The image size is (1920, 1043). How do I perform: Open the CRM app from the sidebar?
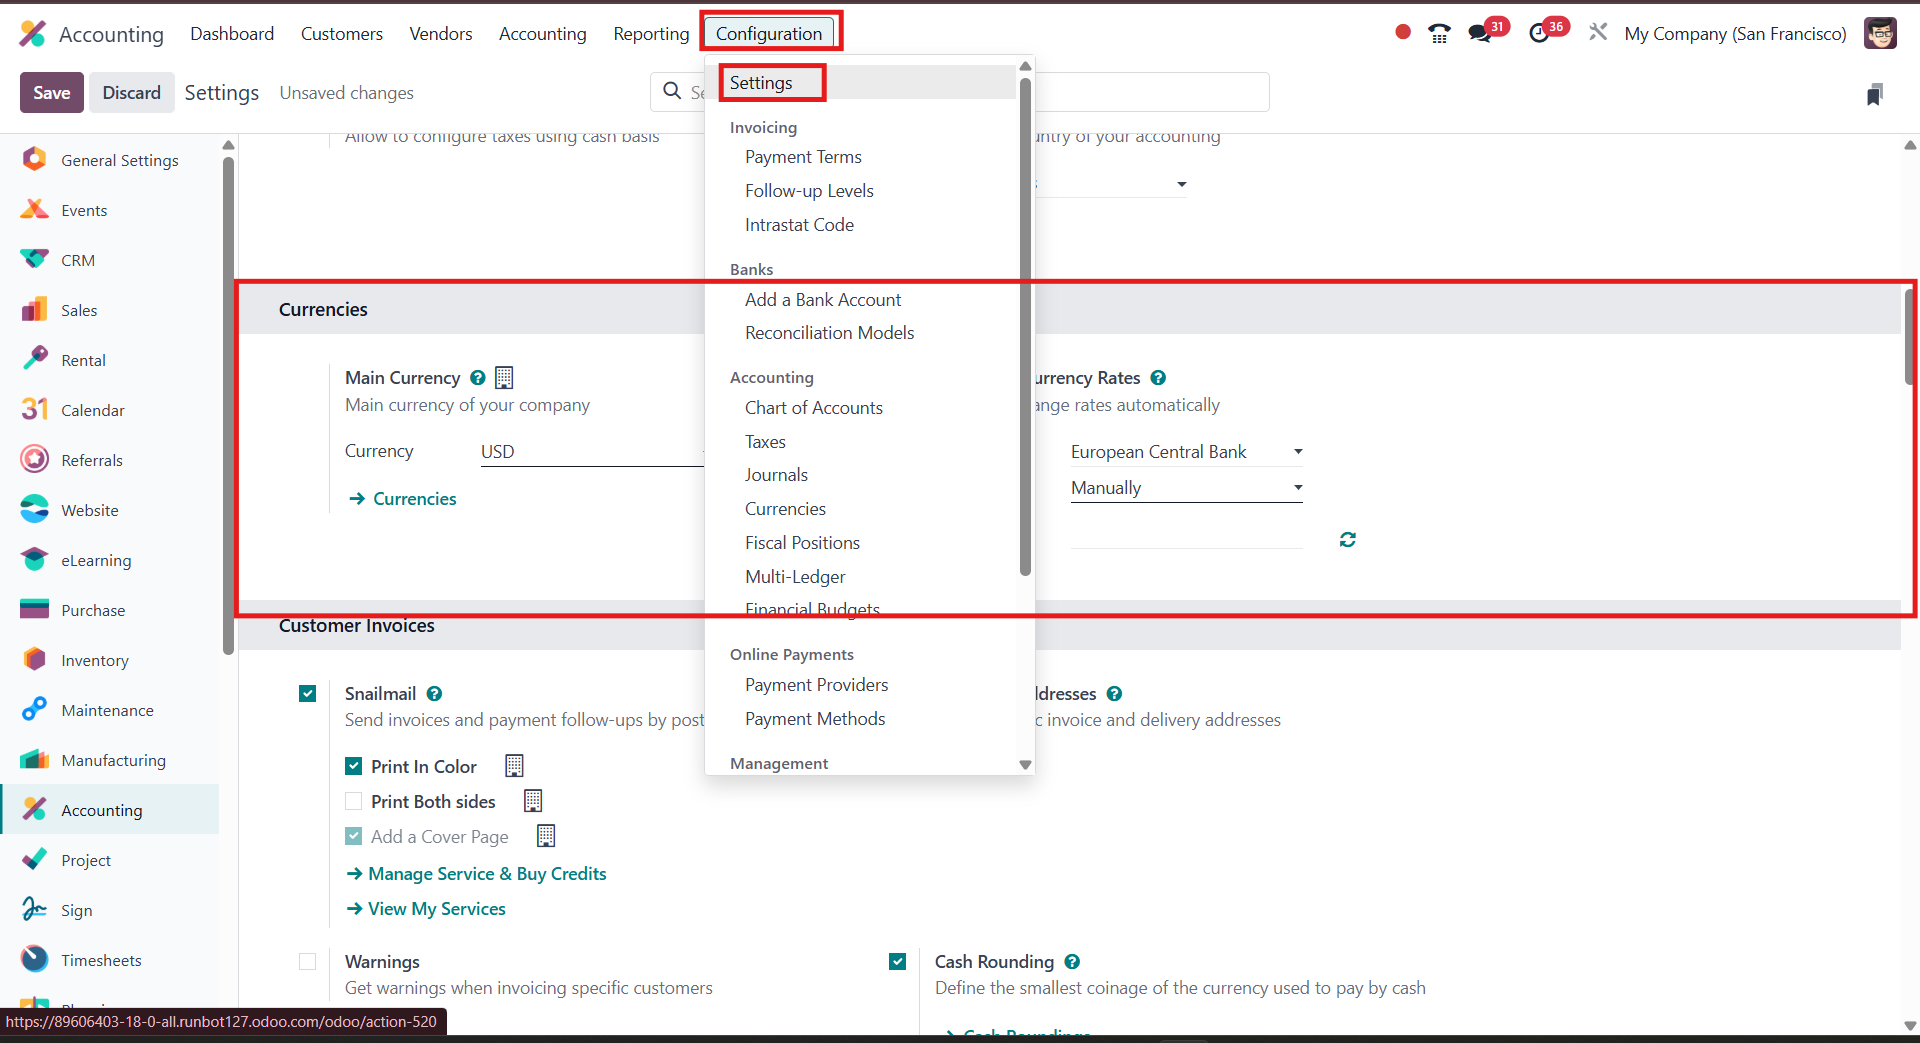point(80,259)
